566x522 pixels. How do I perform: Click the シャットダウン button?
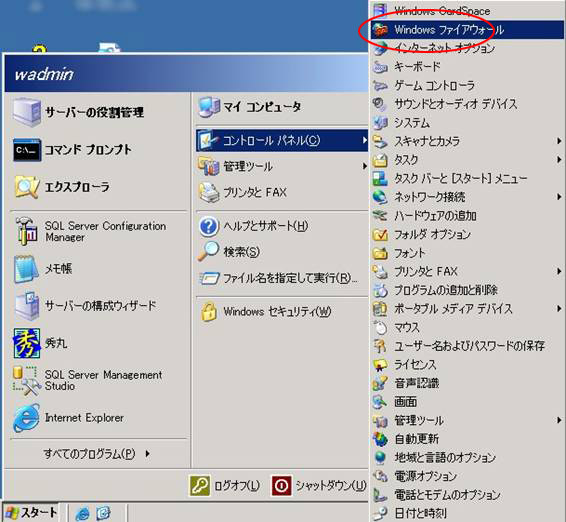coord(319,486)
